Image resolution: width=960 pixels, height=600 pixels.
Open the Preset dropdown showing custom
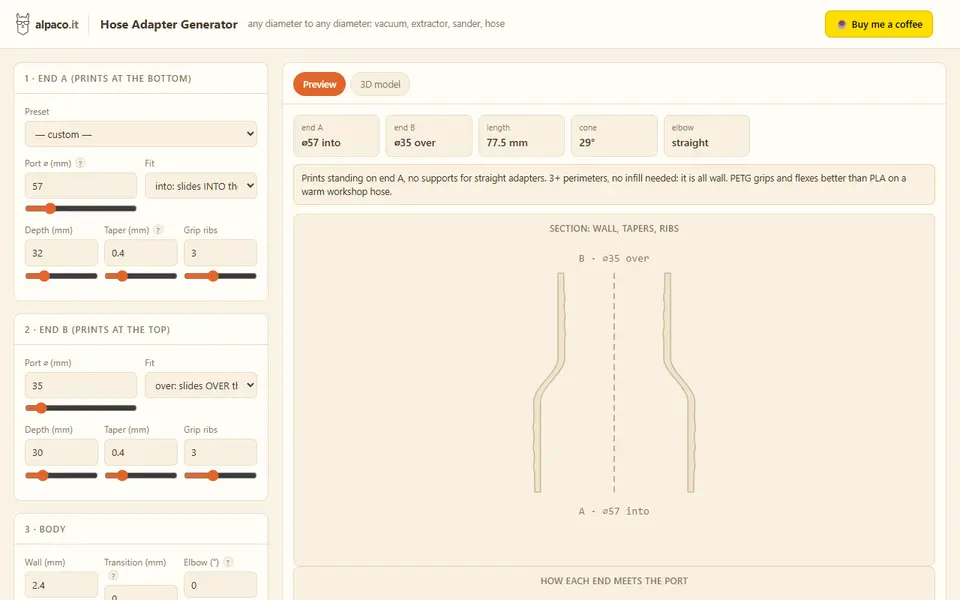point(141,134)
